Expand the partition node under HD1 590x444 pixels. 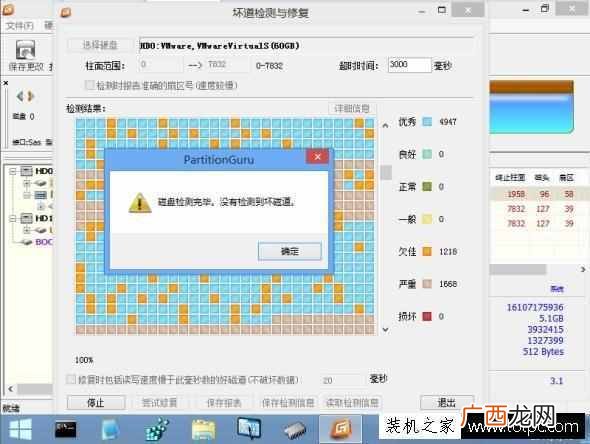27,230
